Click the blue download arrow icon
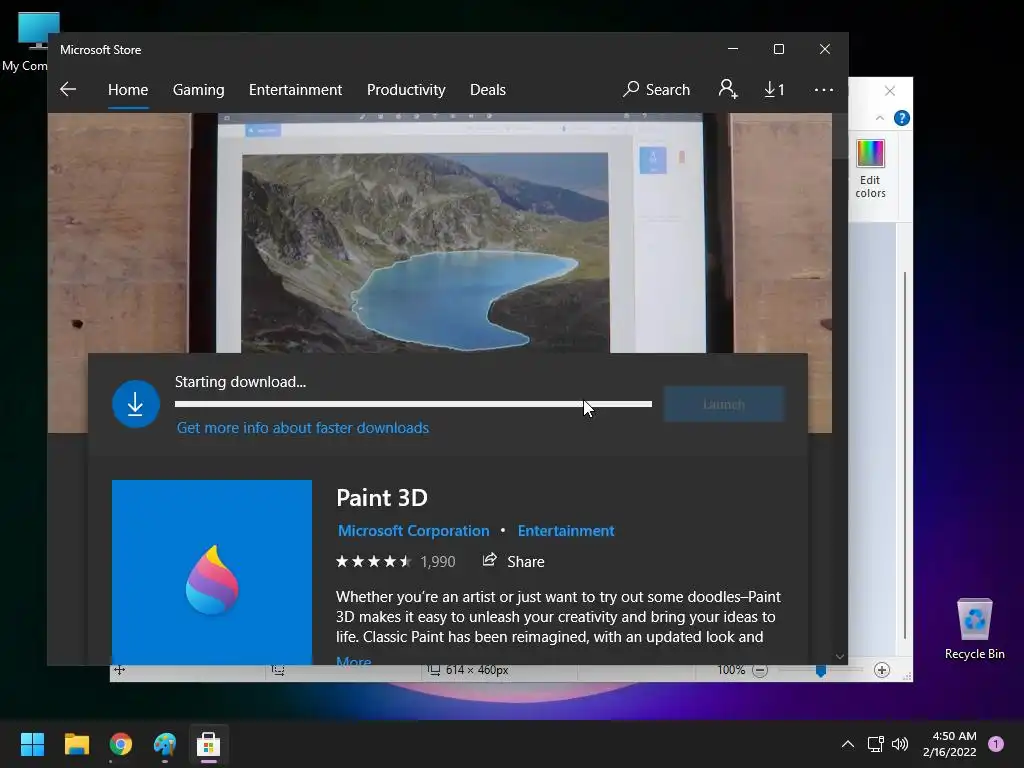This screenshot has width=1024, height=768. click(136, 404)
